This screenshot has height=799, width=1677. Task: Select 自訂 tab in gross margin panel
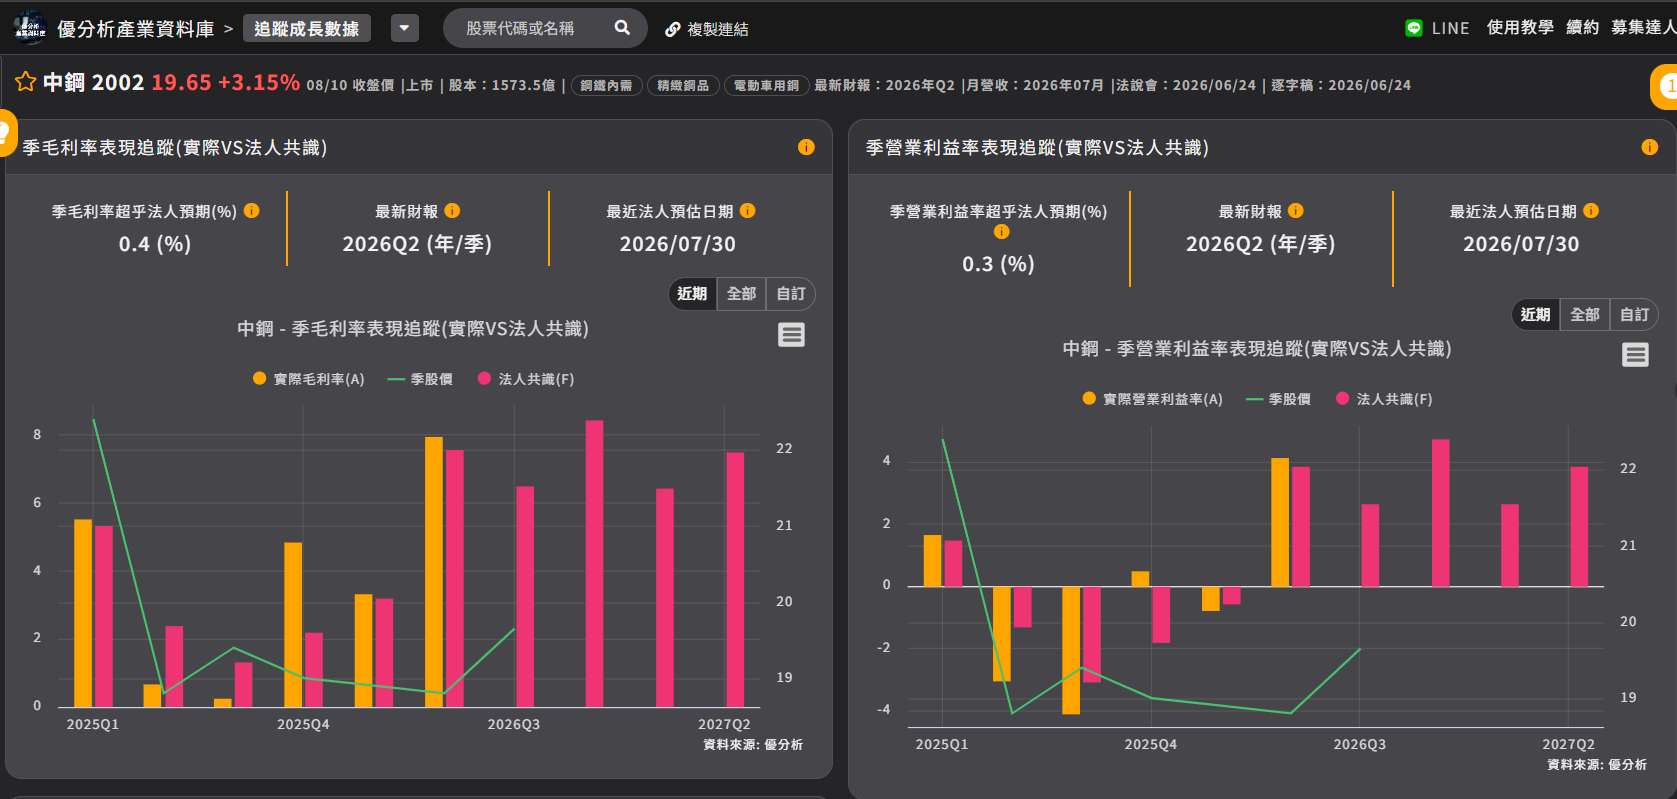tap(791, 294)
